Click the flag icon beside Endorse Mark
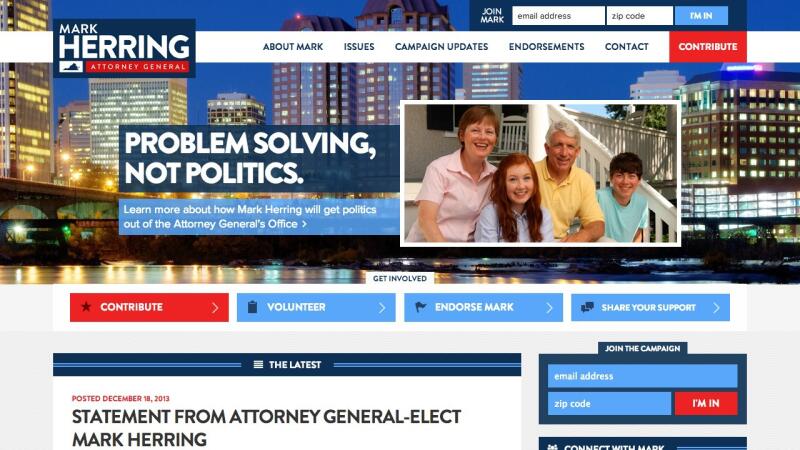The width and height of the screenshot is (800, 450). point(420,307)
